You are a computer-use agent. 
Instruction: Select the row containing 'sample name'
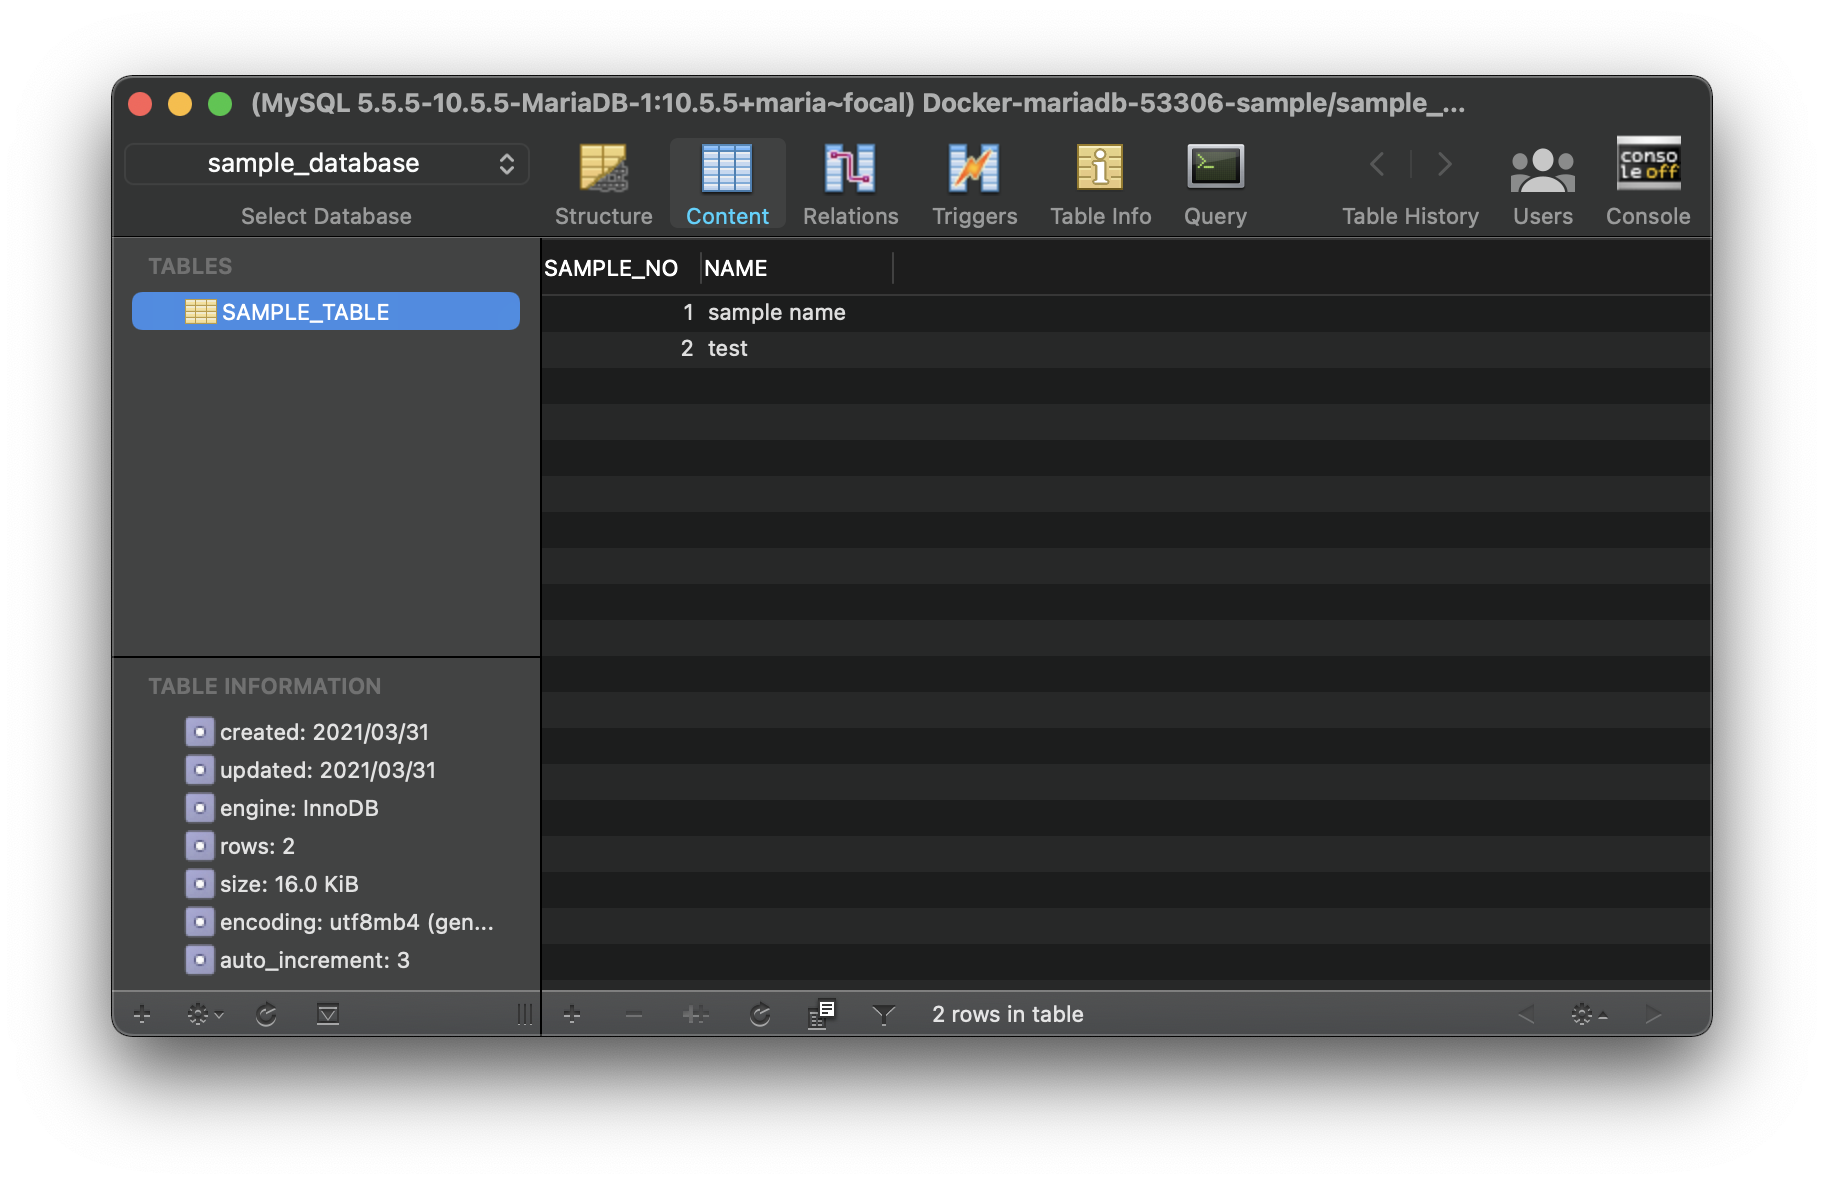[776, 313]
